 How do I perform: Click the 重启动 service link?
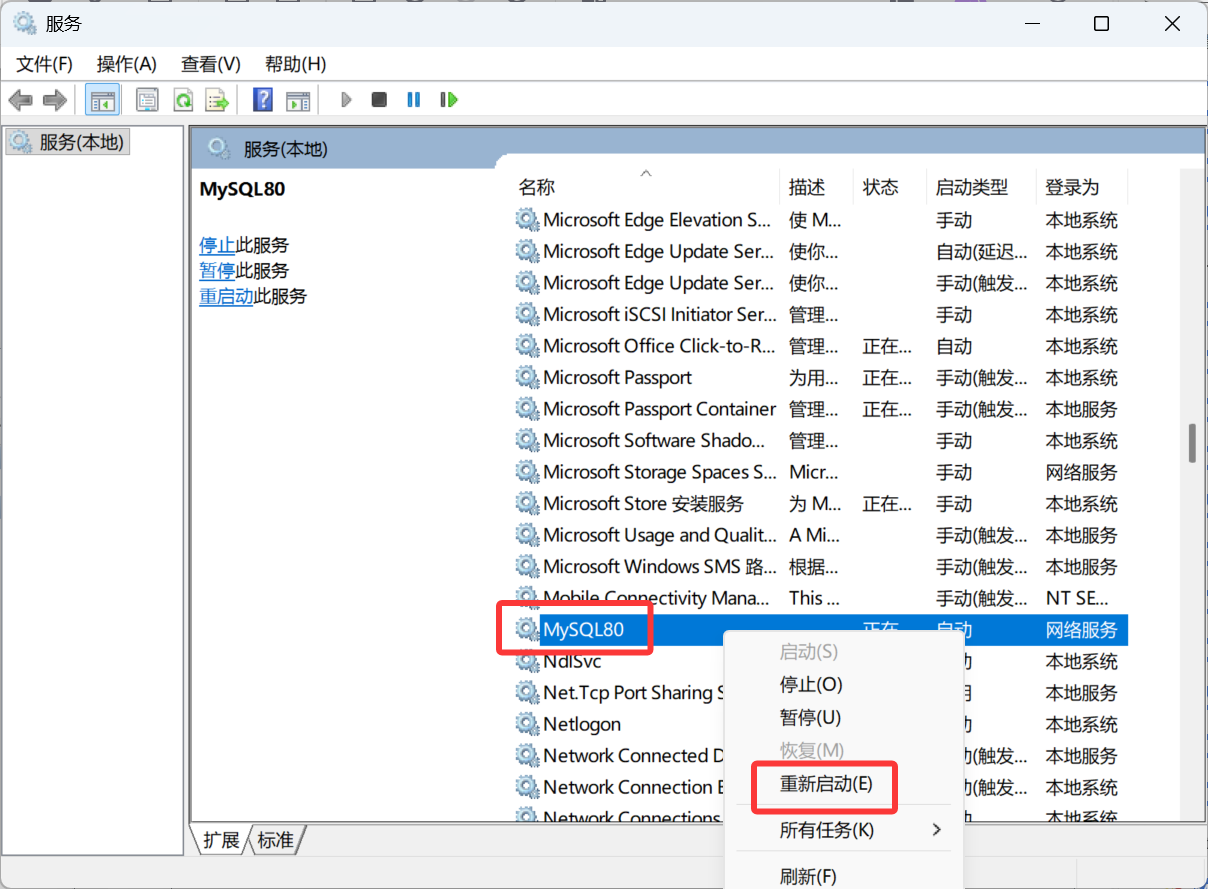[227, 296]
